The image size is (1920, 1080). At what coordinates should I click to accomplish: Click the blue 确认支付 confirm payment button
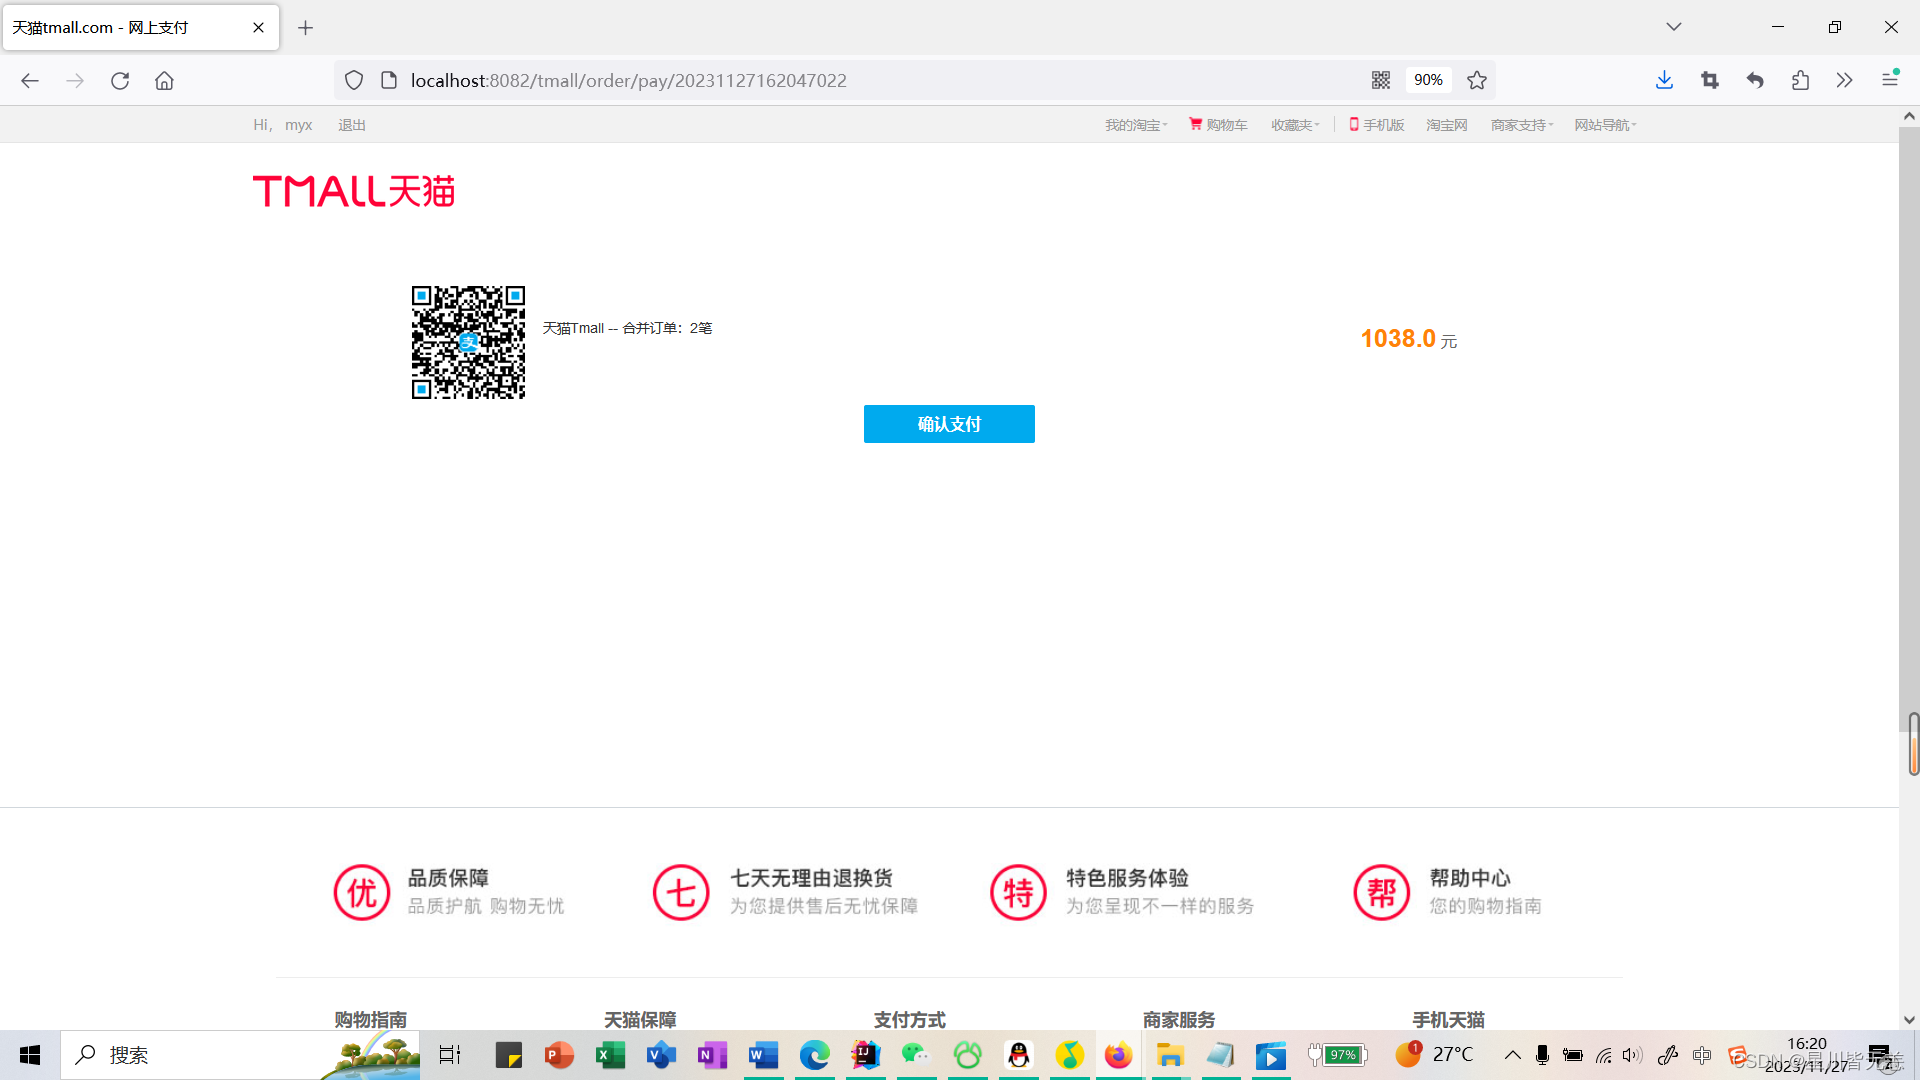point(949,424)
